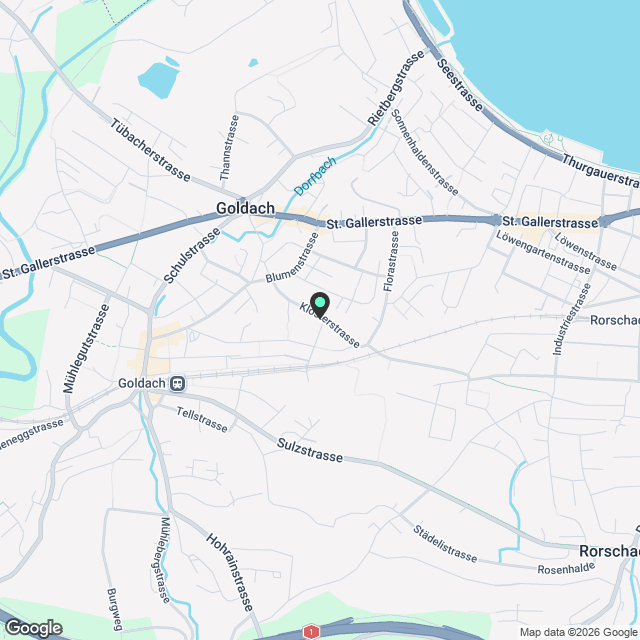This screenshot has height=640, width=640.
Task: Select the Blumenstrasse street label
Action: click(292, 258)
